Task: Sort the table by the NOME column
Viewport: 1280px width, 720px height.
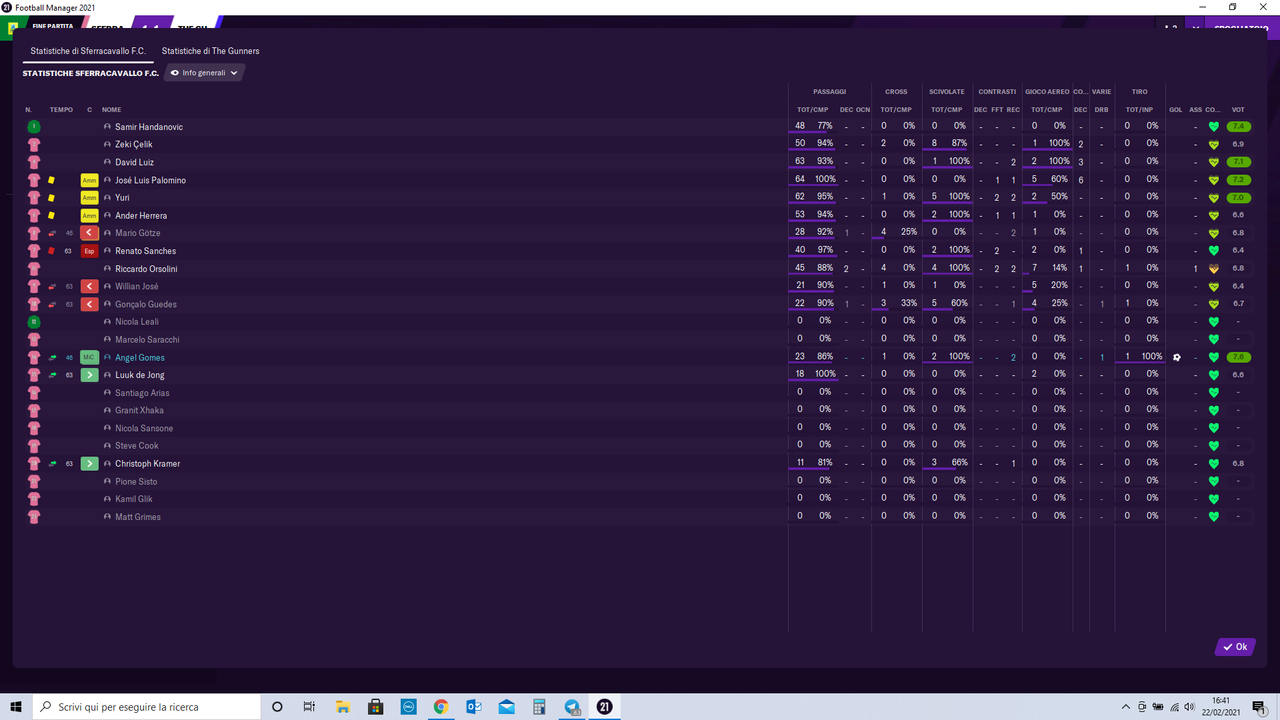Action: coord(111,110)
